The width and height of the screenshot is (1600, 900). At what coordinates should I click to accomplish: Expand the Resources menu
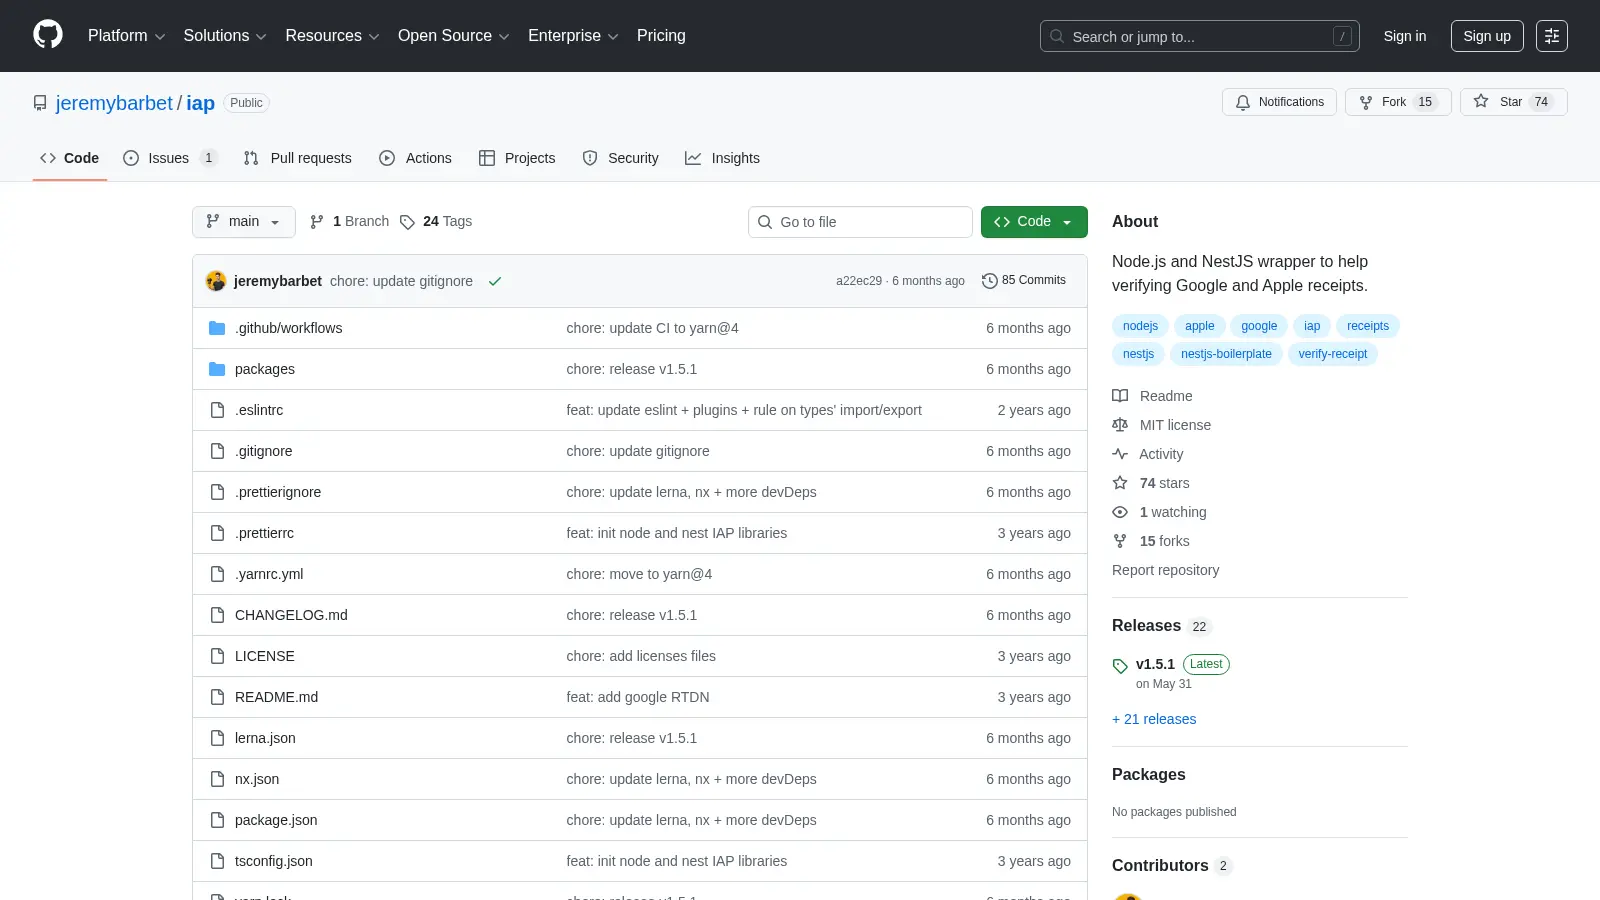332,36
